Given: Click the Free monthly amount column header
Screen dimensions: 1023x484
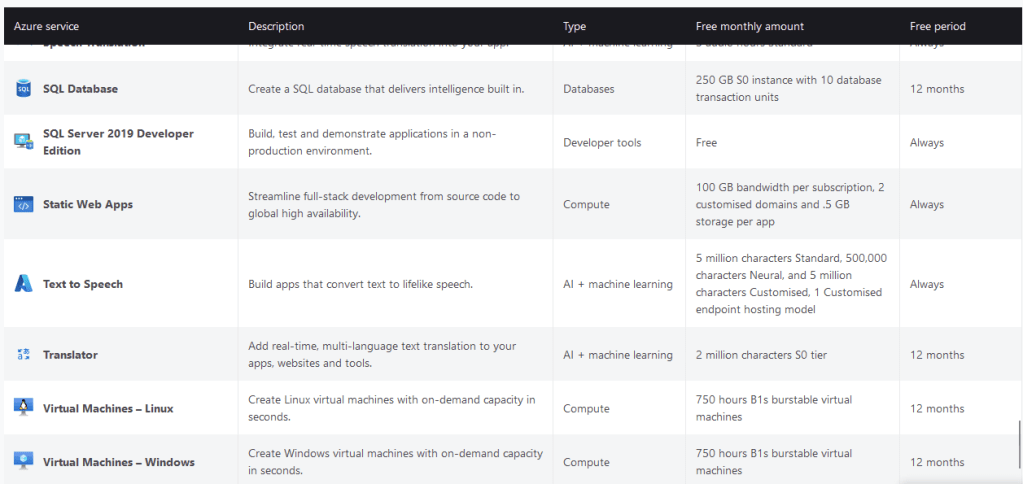Looking at the screenshot, I should (x=749, y=26).
